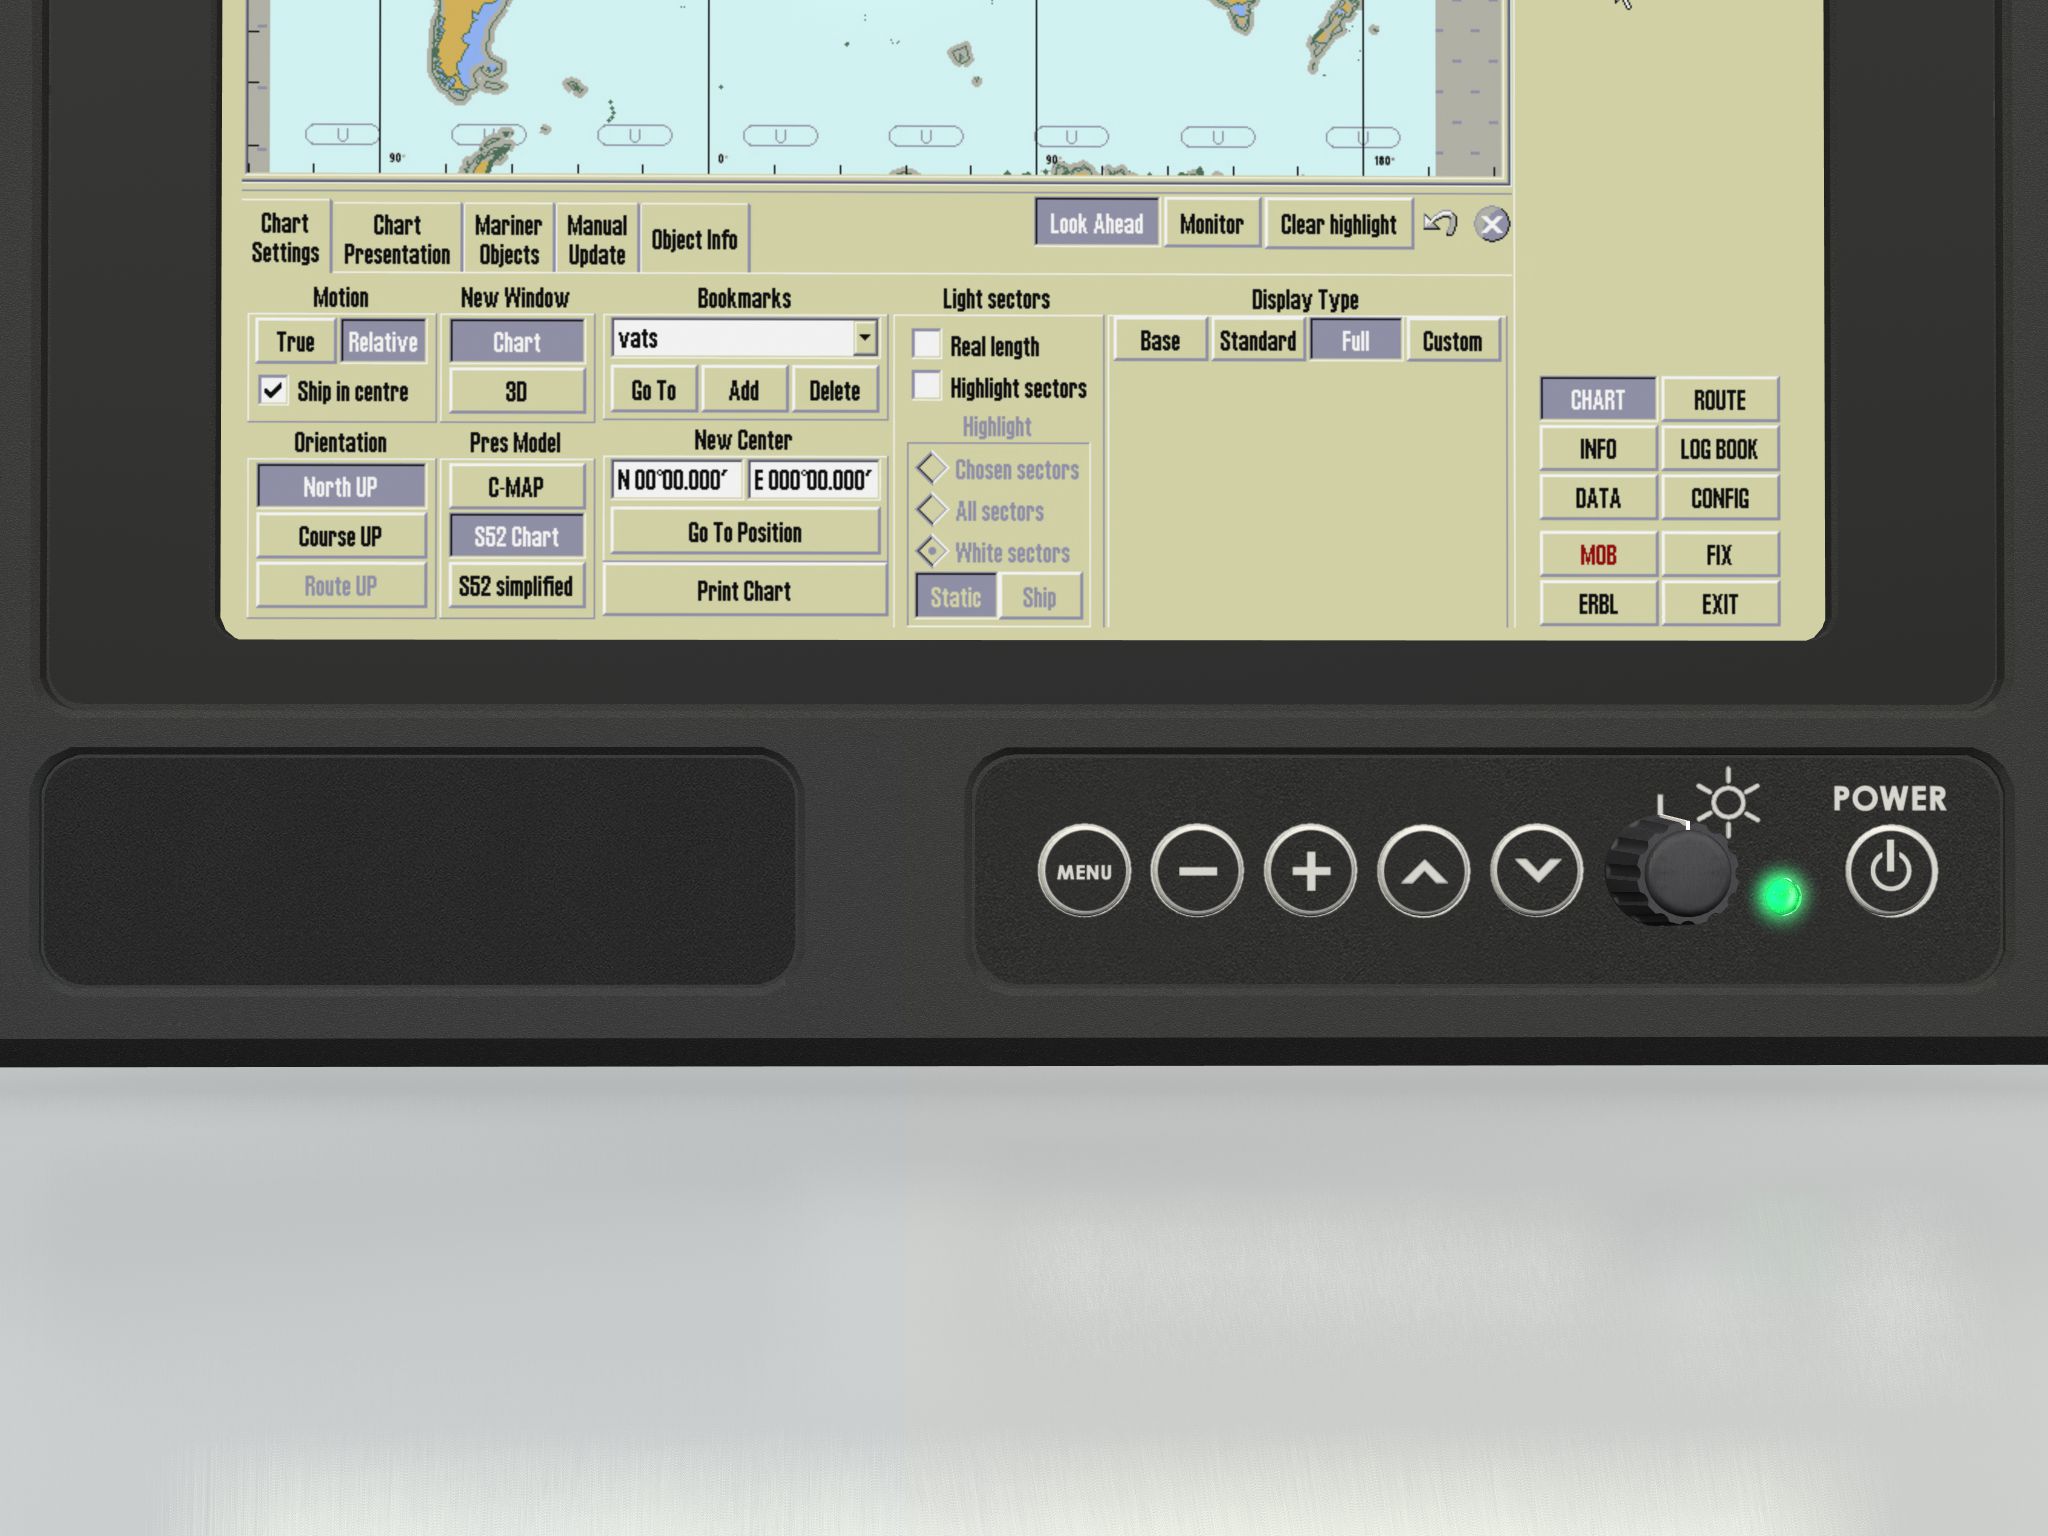Click the Go To Position button
This screenshot has width=2048, height=1536.
[744, 532]
